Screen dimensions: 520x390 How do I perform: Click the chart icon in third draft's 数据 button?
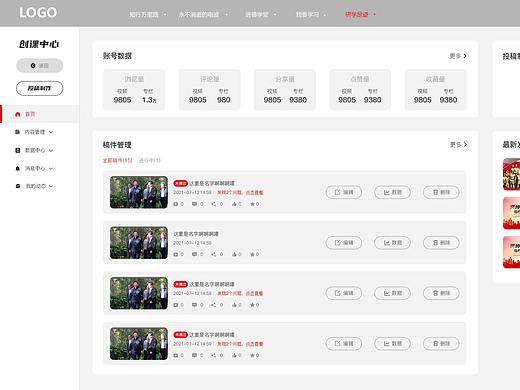pyautogui.click(x=387, y=293)
